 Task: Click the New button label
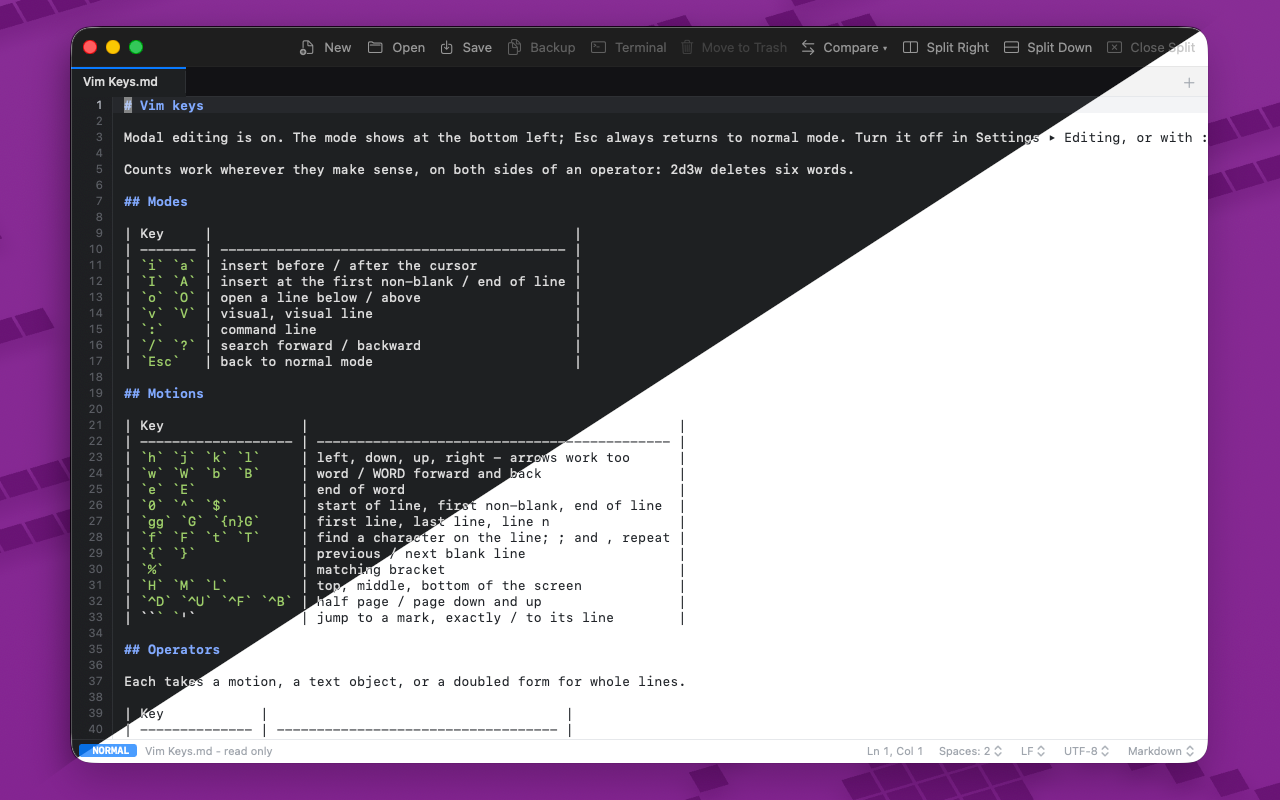[338, 47]
